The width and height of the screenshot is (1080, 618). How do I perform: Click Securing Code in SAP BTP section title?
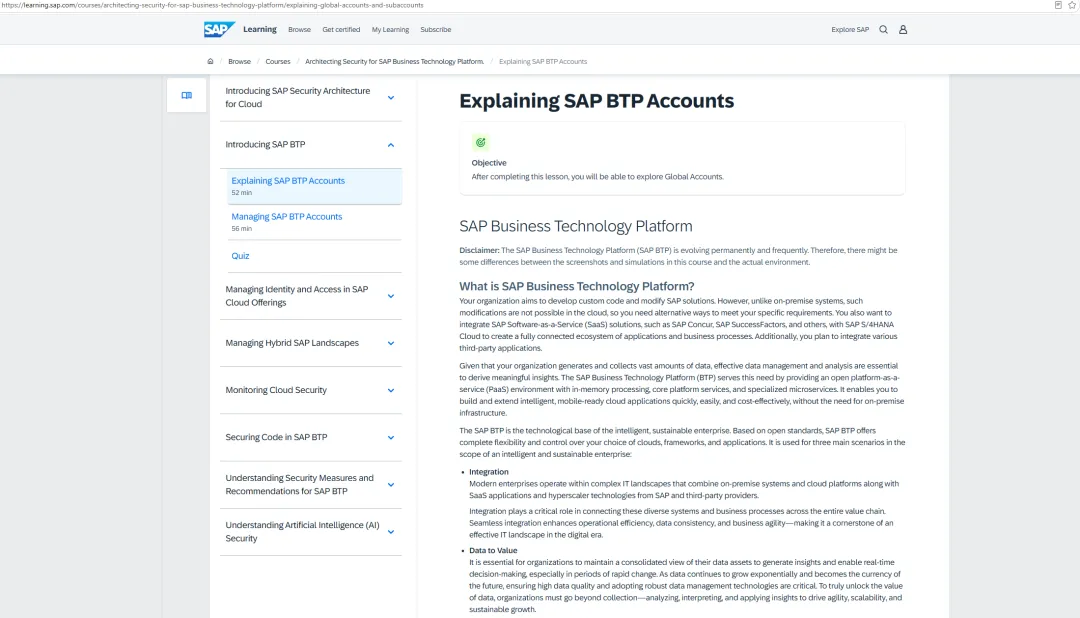point(276,437)
